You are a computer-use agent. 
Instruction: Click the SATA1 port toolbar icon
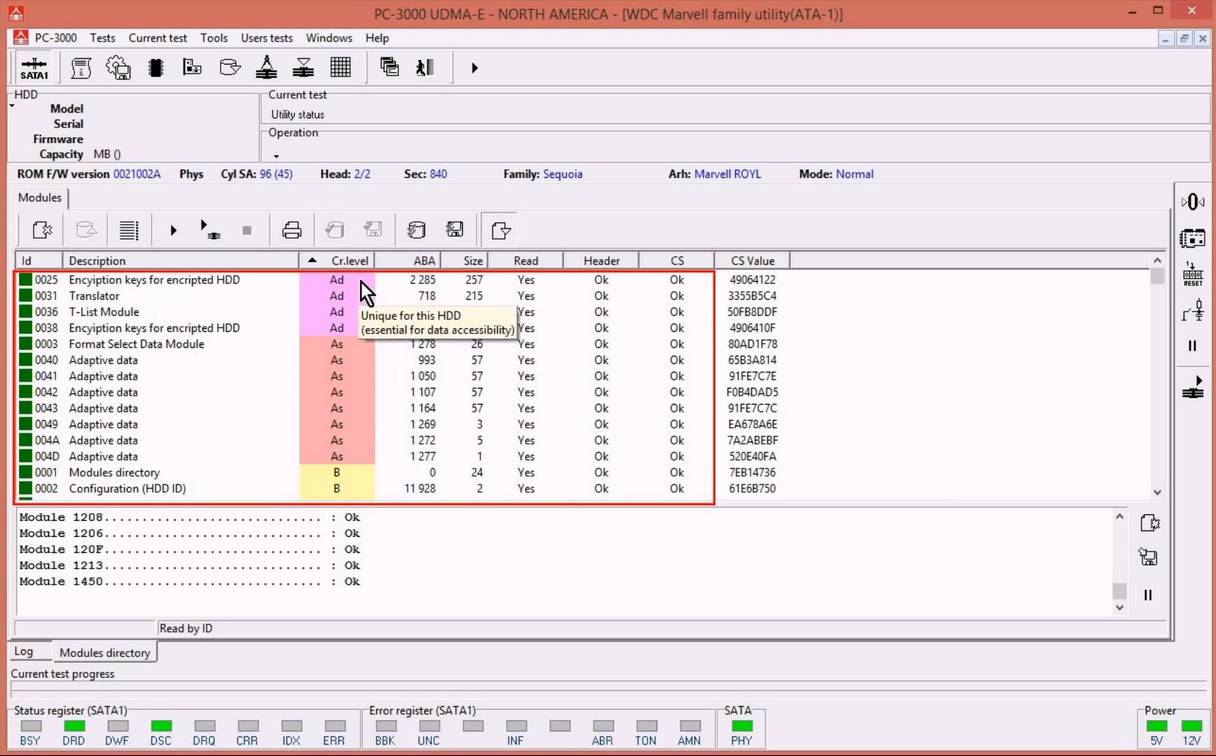click(x=34, y=68)
